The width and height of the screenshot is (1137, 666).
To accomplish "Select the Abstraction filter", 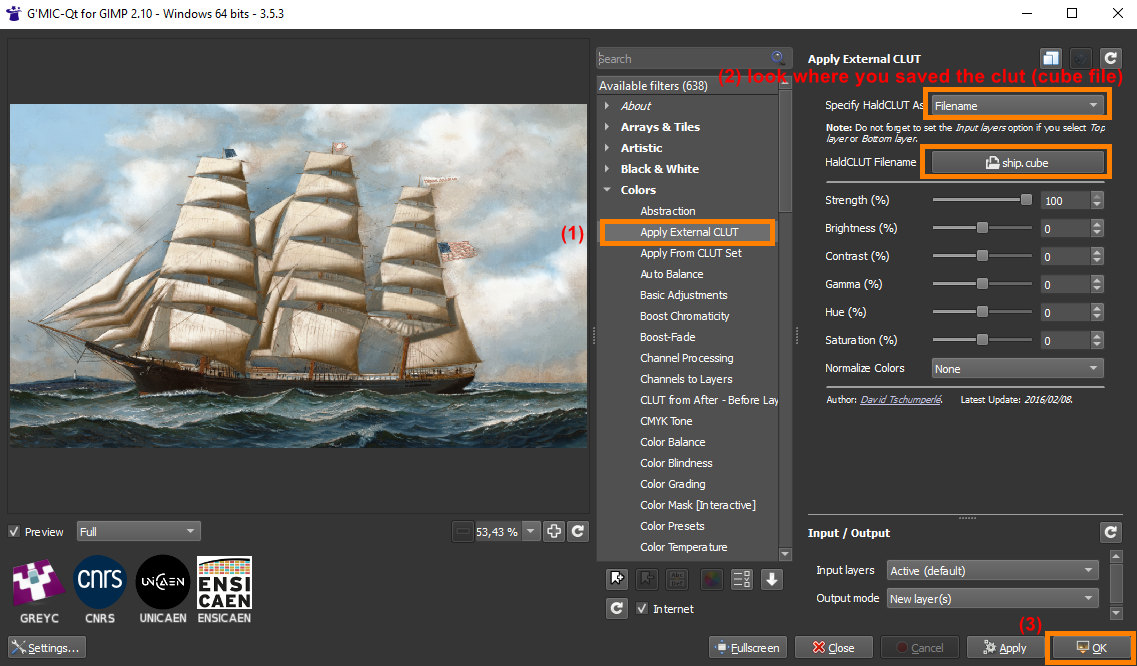I will (667, 211).
